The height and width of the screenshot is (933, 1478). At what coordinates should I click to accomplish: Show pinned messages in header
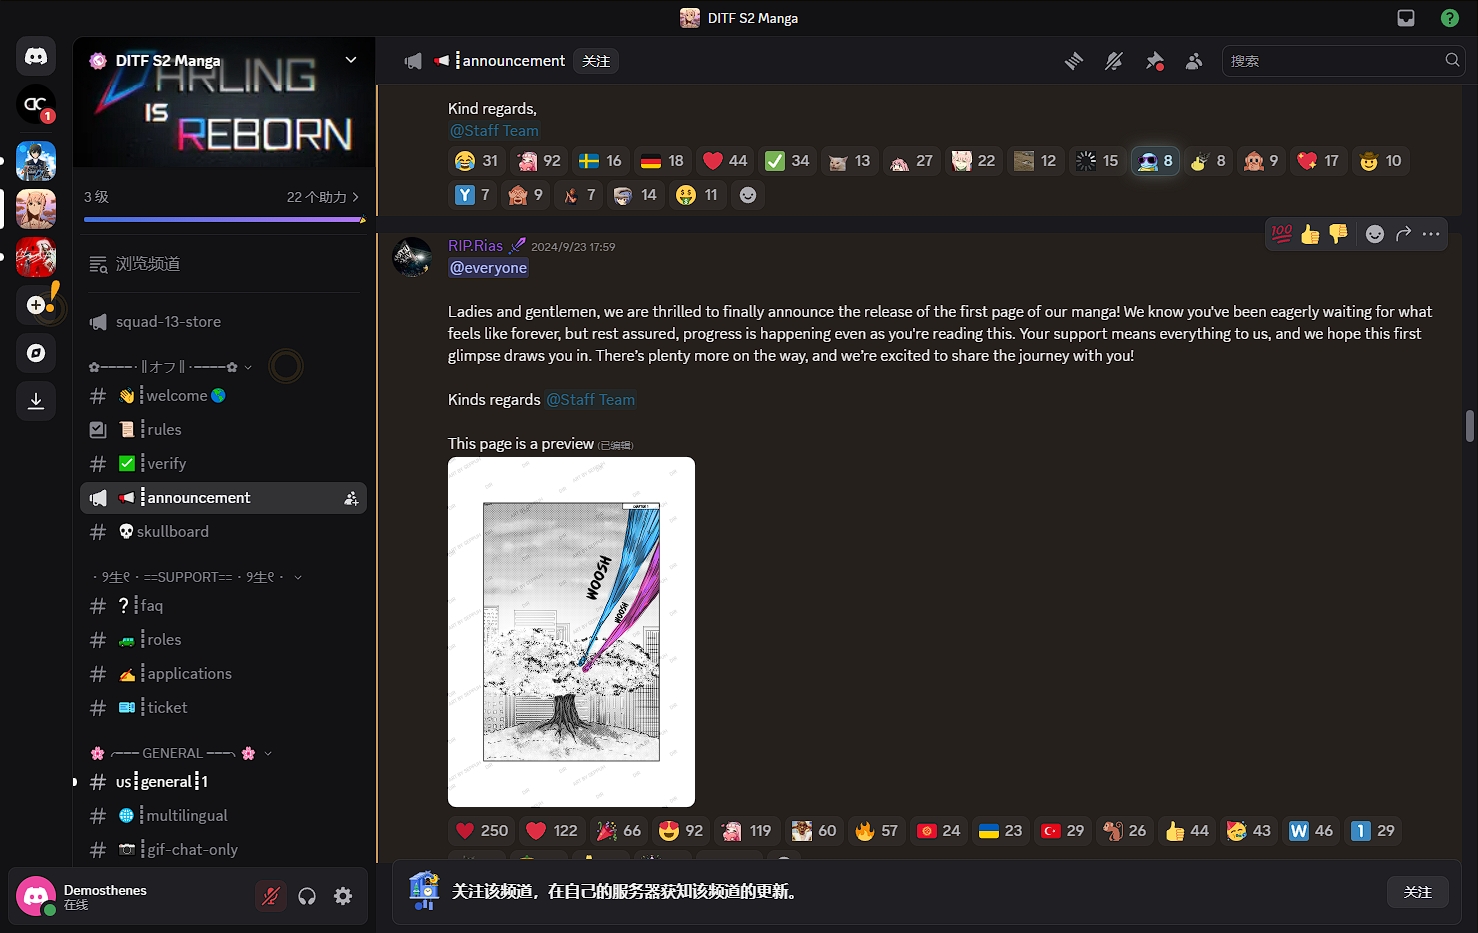point(1154,61)
